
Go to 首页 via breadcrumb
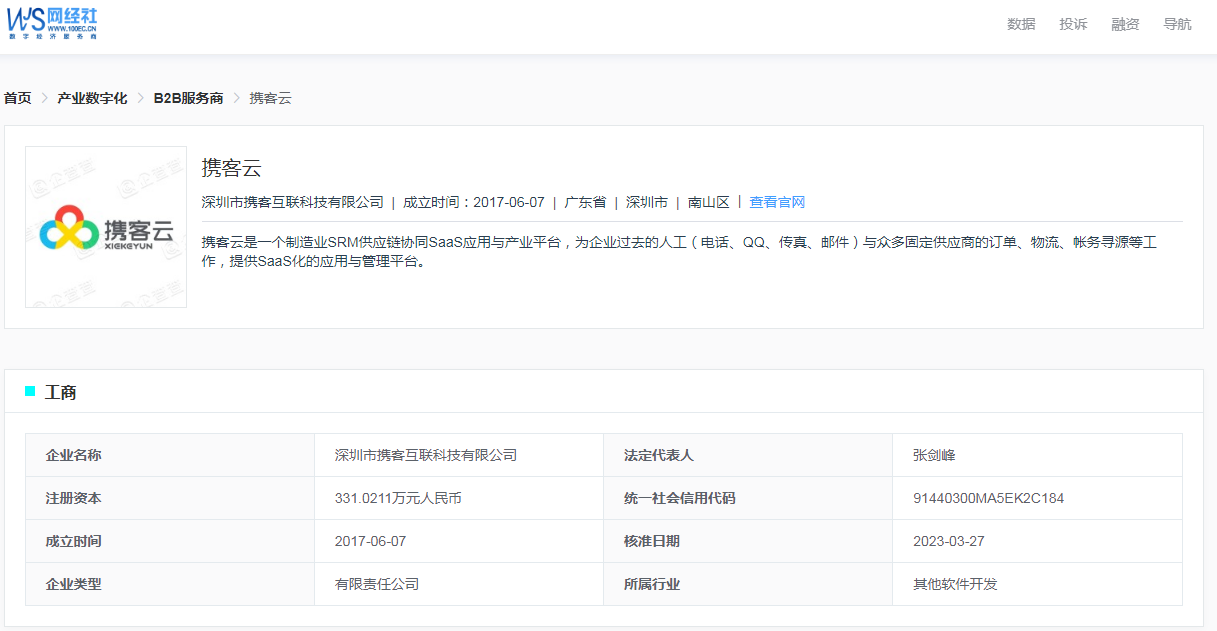(18, 98)
